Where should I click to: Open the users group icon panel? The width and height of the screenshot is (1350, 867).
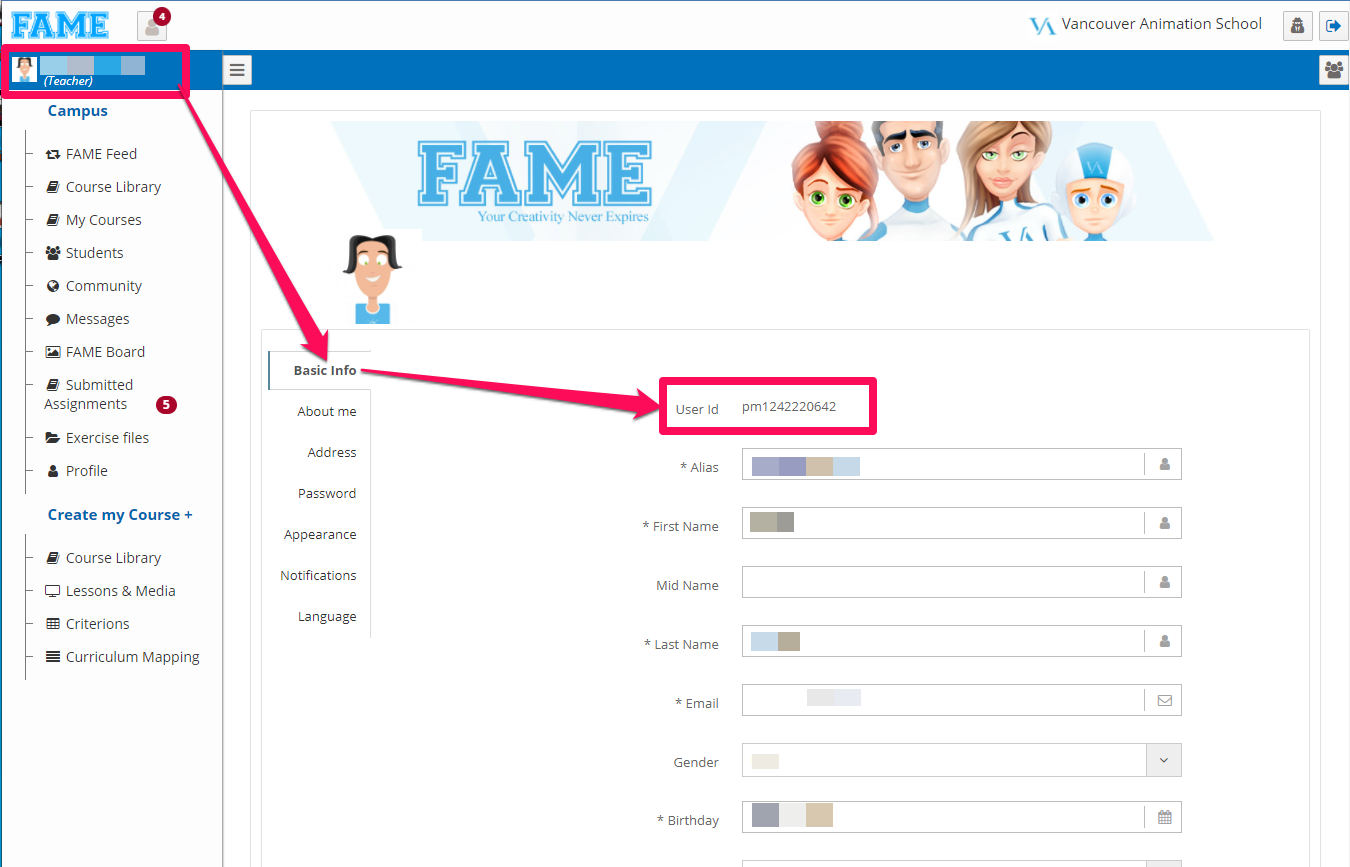pyautogui.click(x=1334, y=70)
